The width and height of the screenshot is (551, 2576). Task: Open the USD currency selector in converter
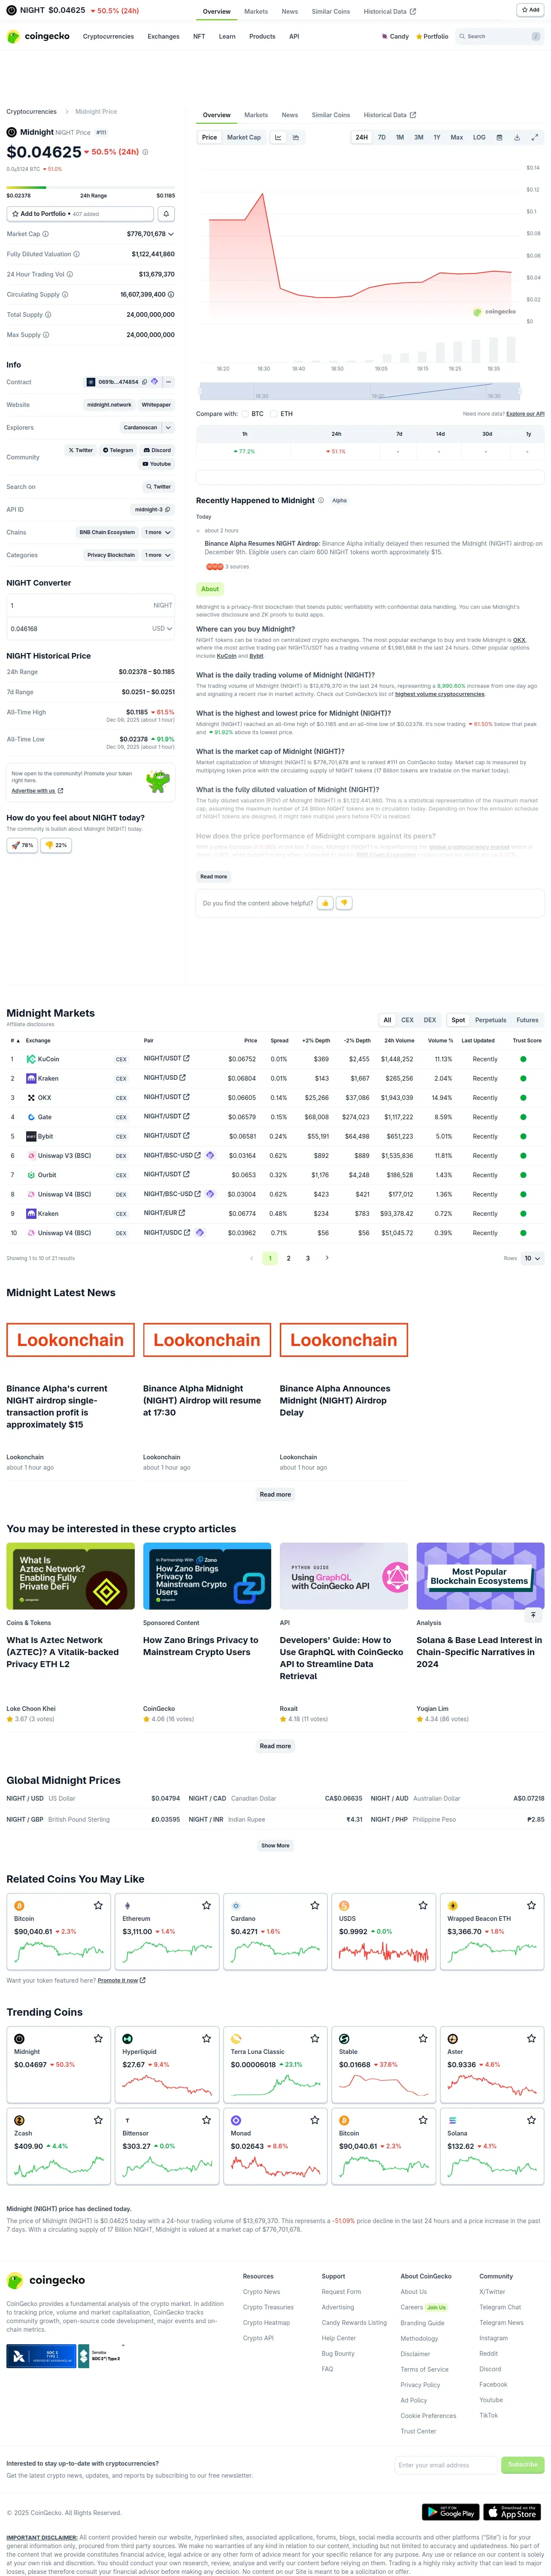tap(162, 629)
